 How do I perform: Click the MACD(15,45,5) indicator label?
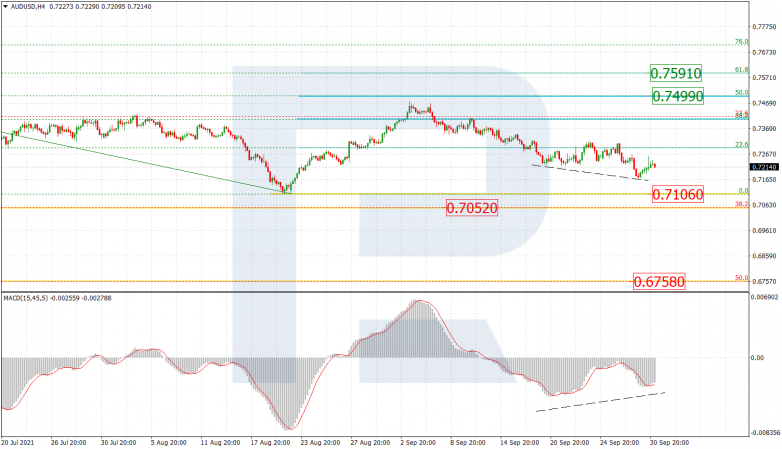pos(25,298)
